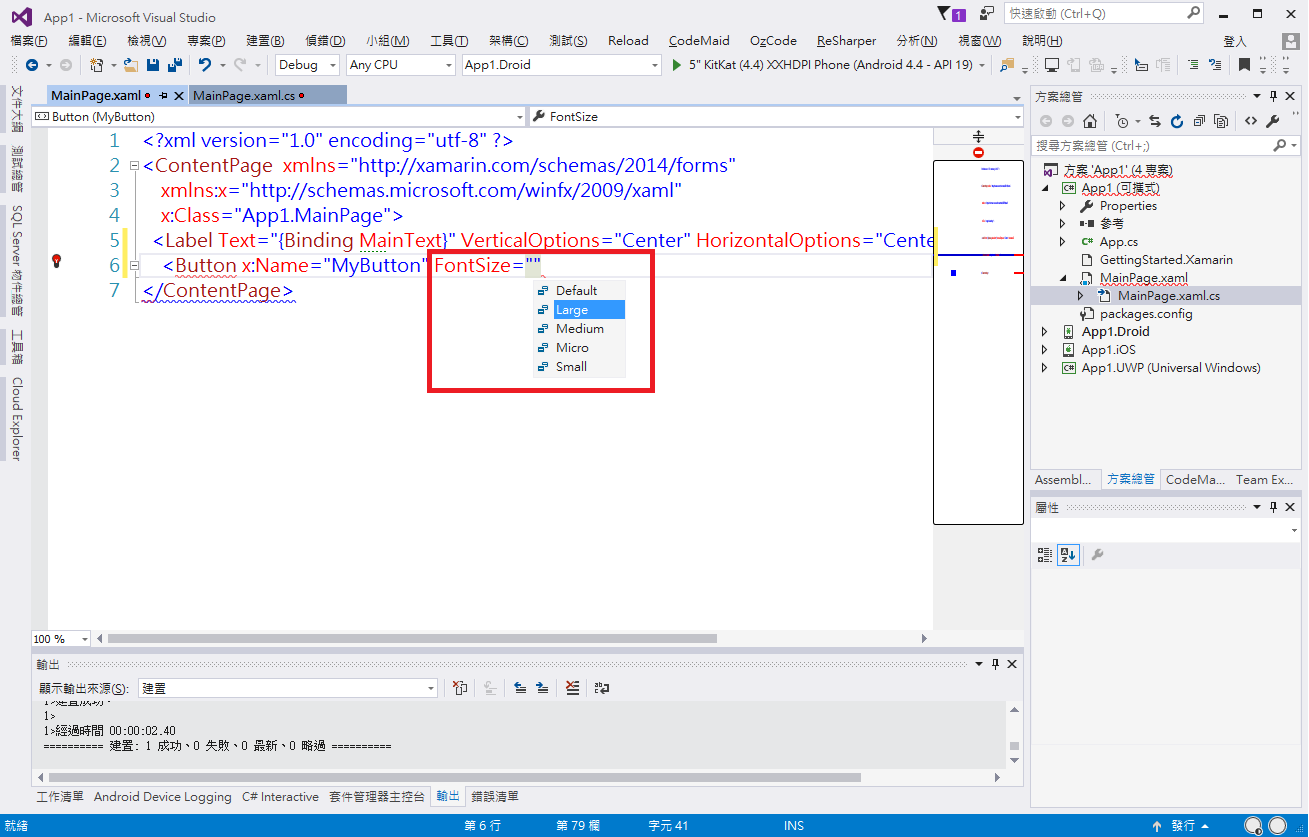Screen dimensions: 1309x837
Task: Refresh Solution Explorer with circular arrow icon
Action: (1177, 121)
